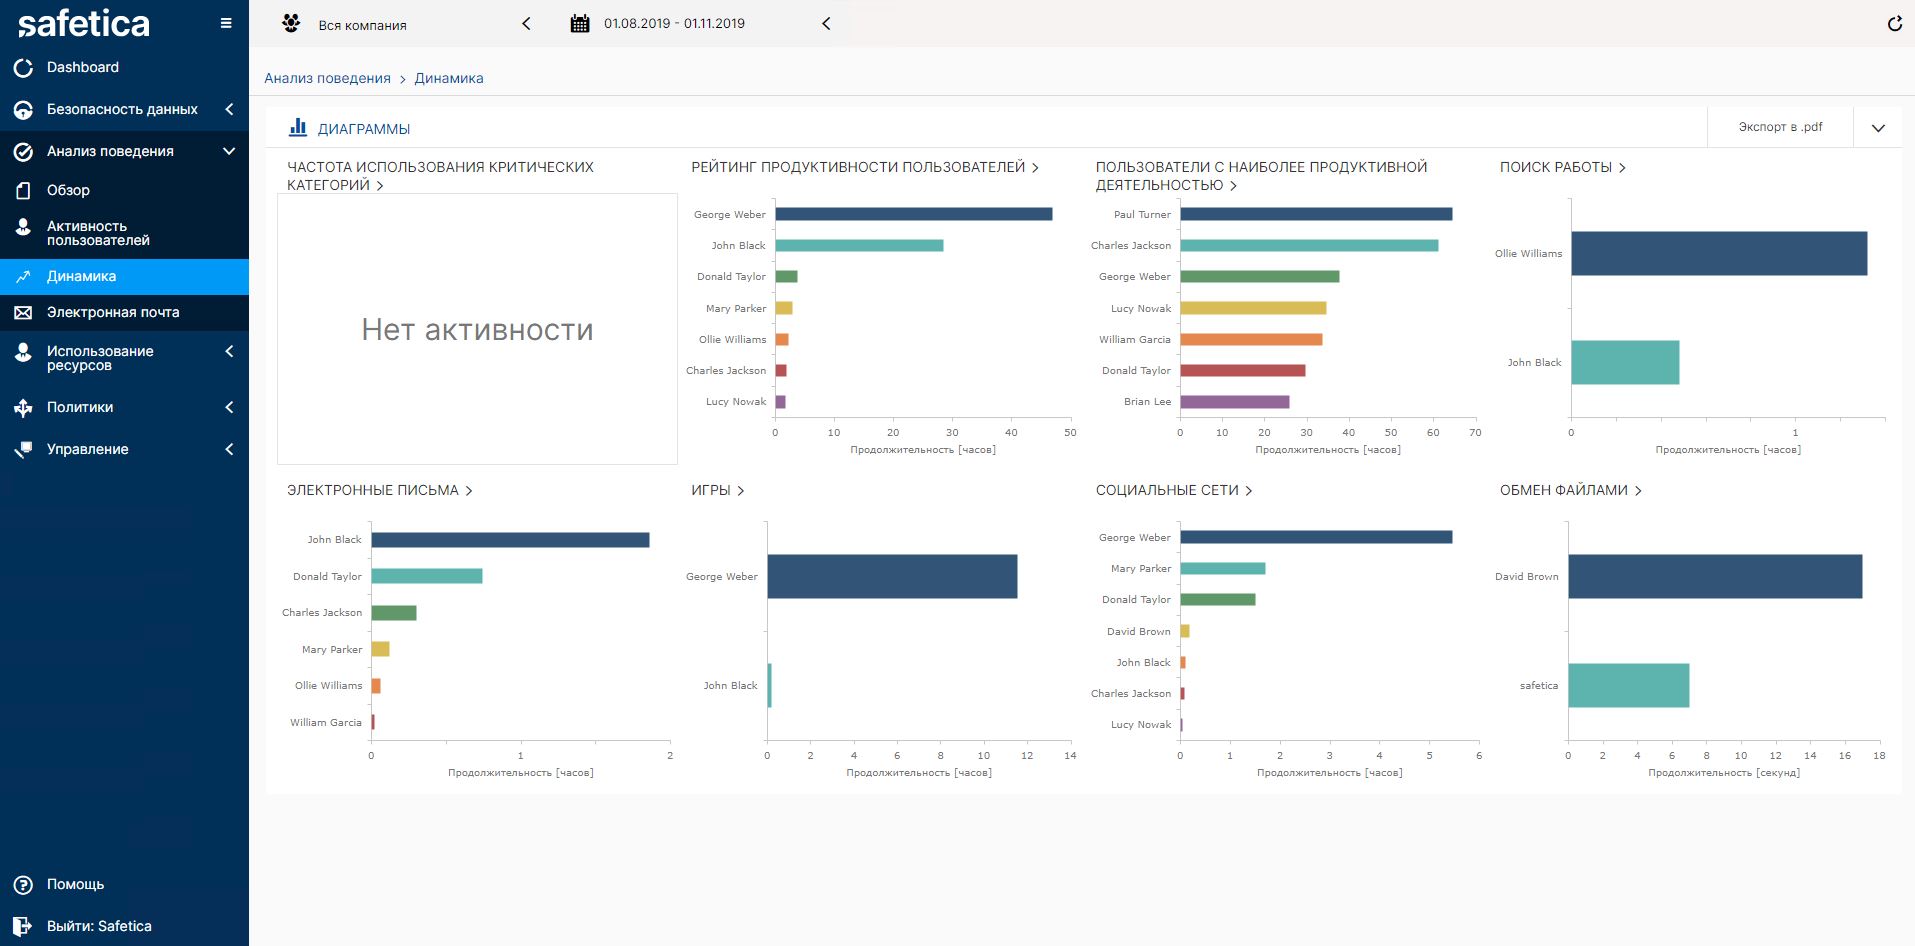
Task: Open dropdown arrow next to Экспорт в .pdf
Action: click(x=1877, y=128)
